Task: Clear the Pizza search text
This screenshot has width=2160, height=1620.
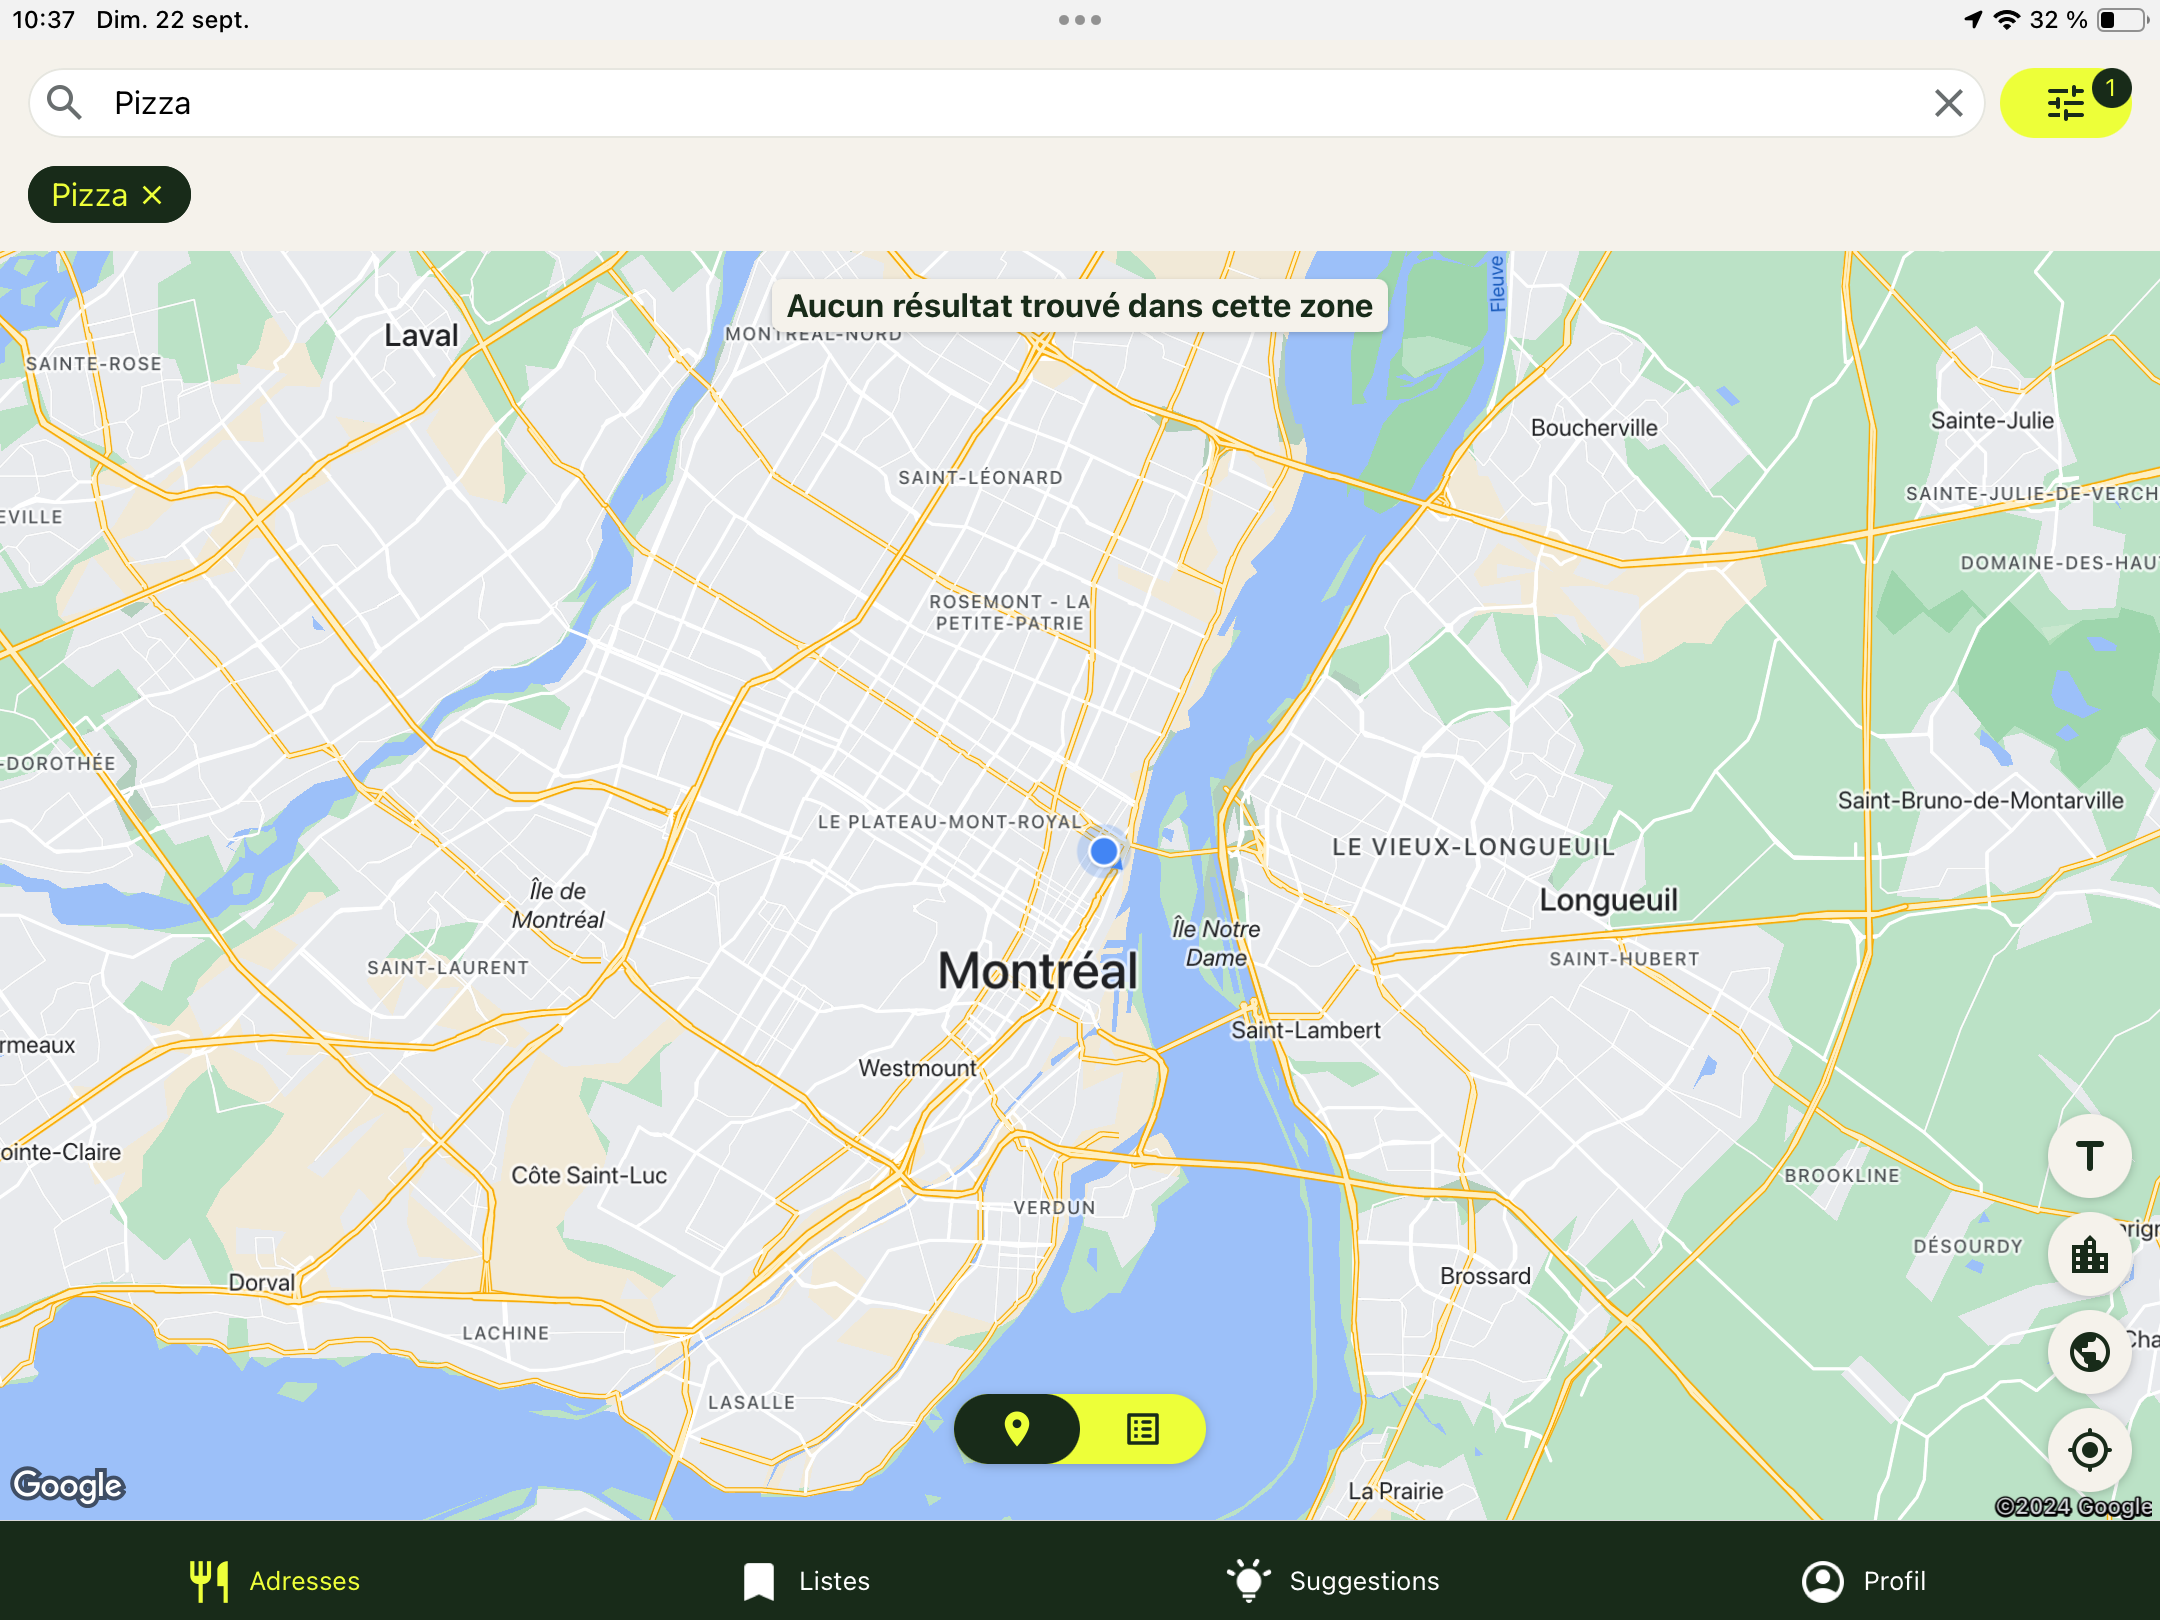Action: [1948, 103]
